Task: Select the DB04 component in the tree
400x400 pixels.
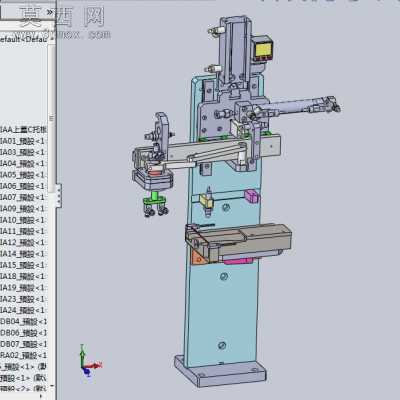Action: (23, 321)
